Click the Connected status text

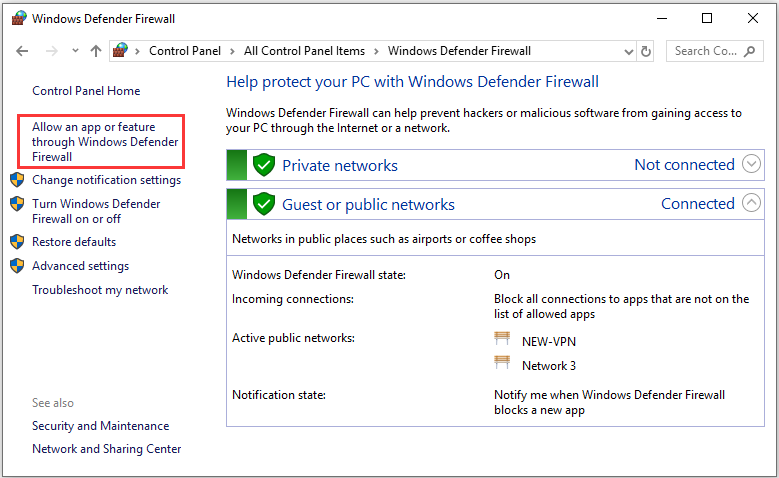point(698,203)
